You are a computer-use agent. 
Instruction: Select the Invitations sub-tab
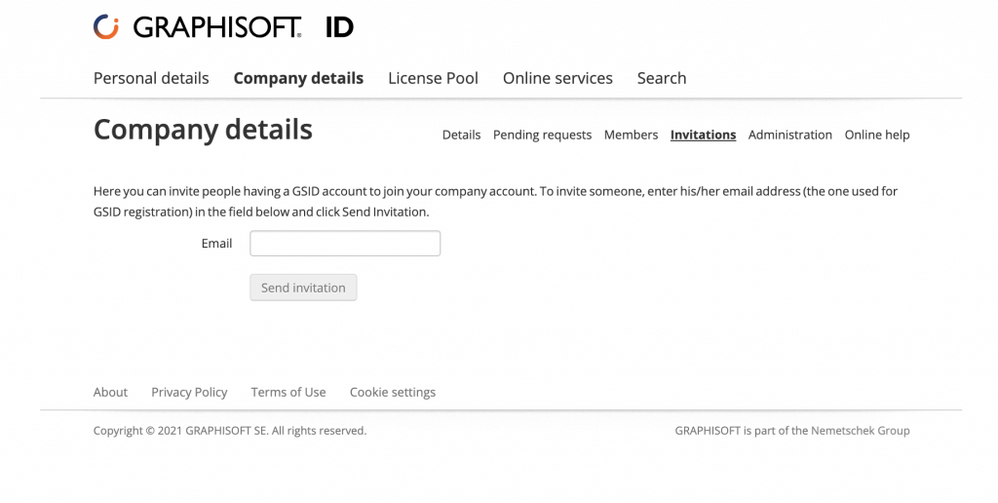coord(703,135)
